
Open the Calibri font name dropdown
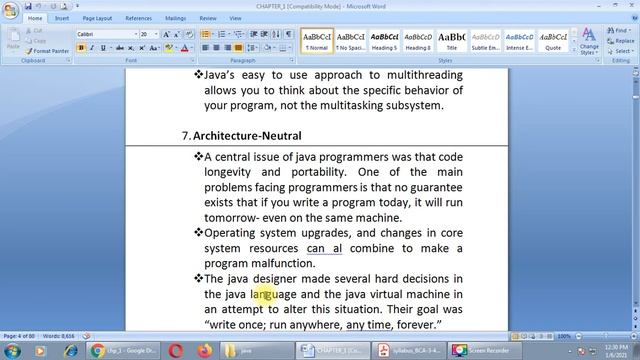(136, 34)
